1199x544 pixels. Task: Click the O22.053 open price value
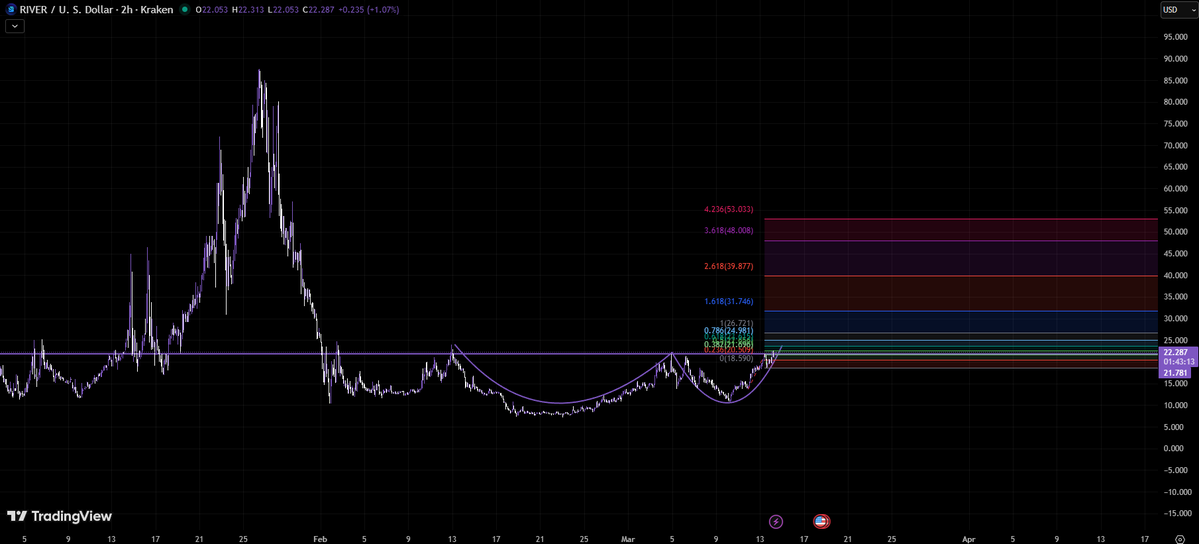pos(211,10)
